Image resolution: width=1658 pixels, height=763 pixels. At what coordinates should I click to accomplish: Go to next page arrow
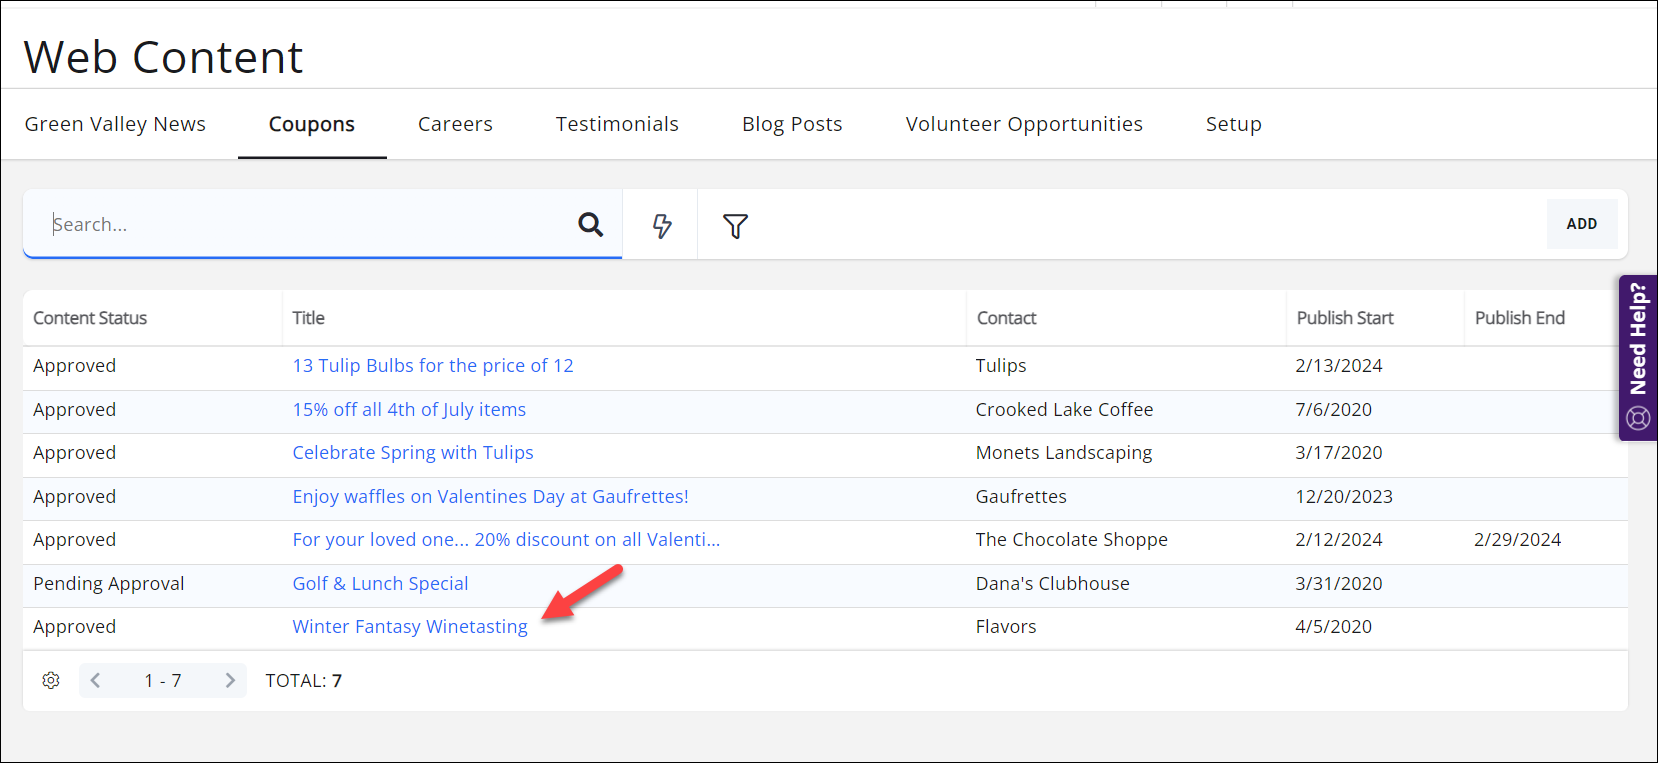coord(230,681)
